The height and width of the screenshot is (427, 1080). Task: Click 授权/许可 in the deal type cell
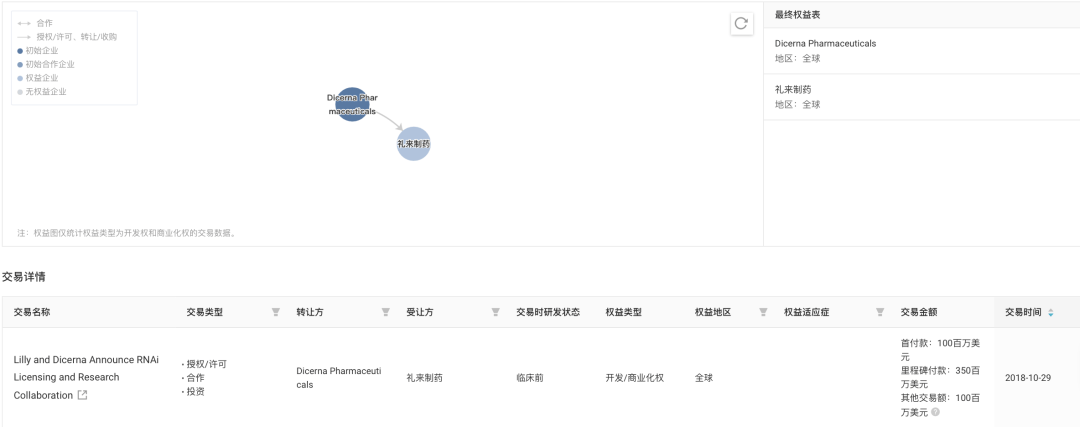(207, 364)
